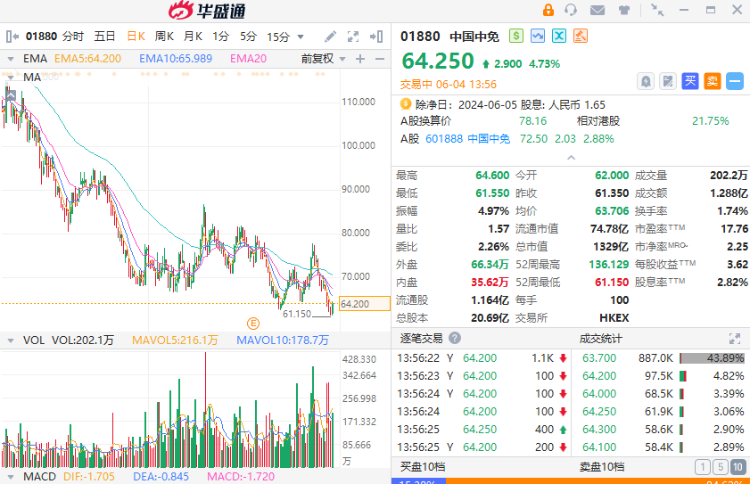Select 卖盘10档 heading

point(602,467)
